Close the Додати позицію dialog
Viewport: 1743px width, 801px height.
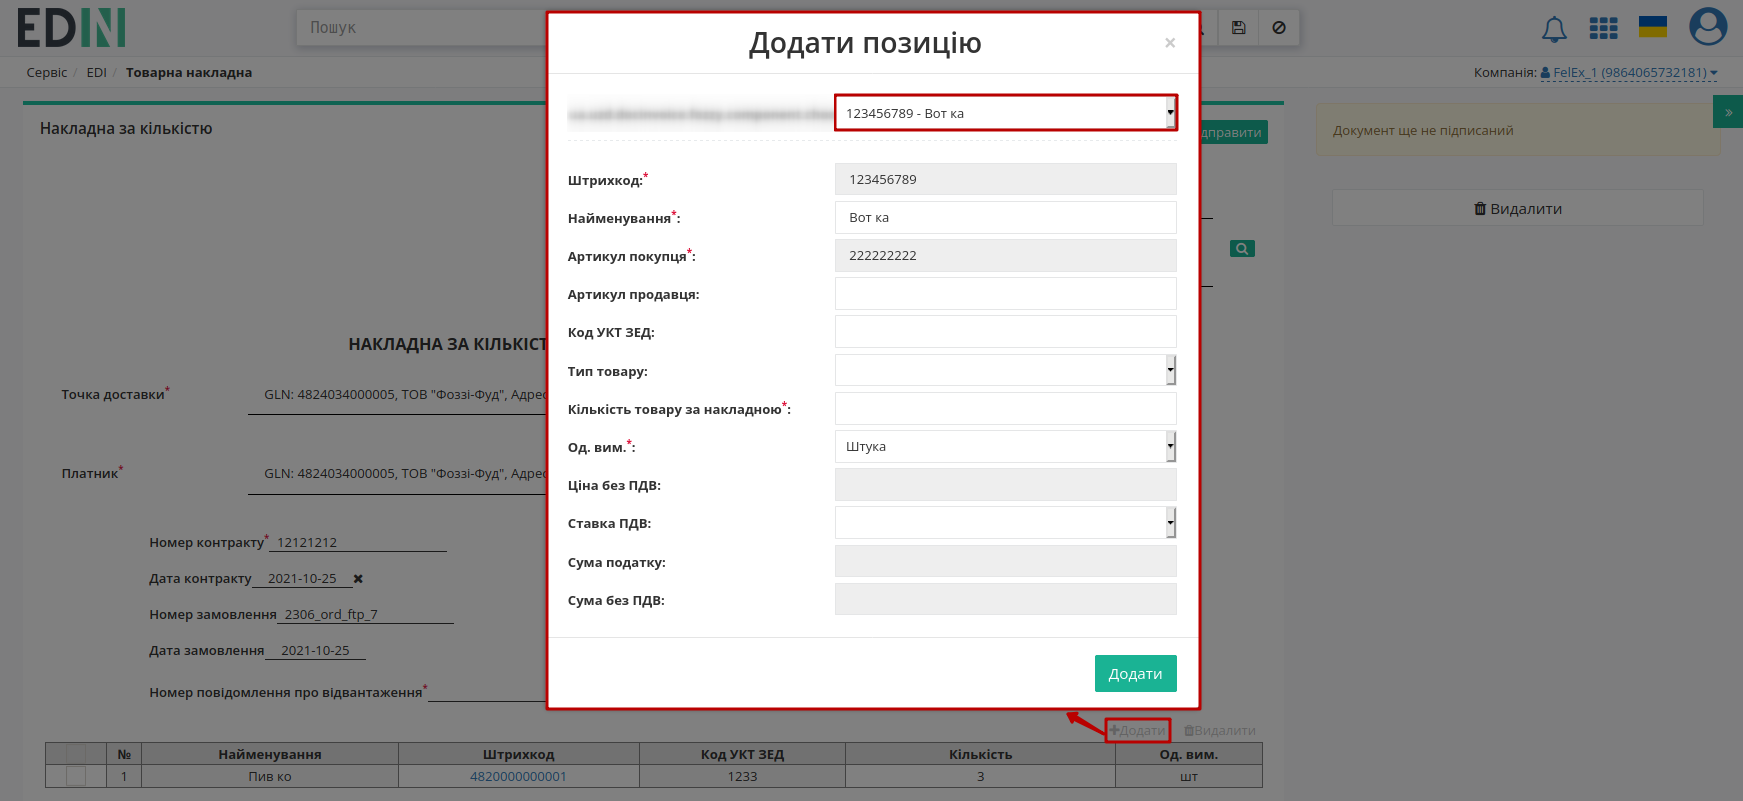(x=1169, y=43)
